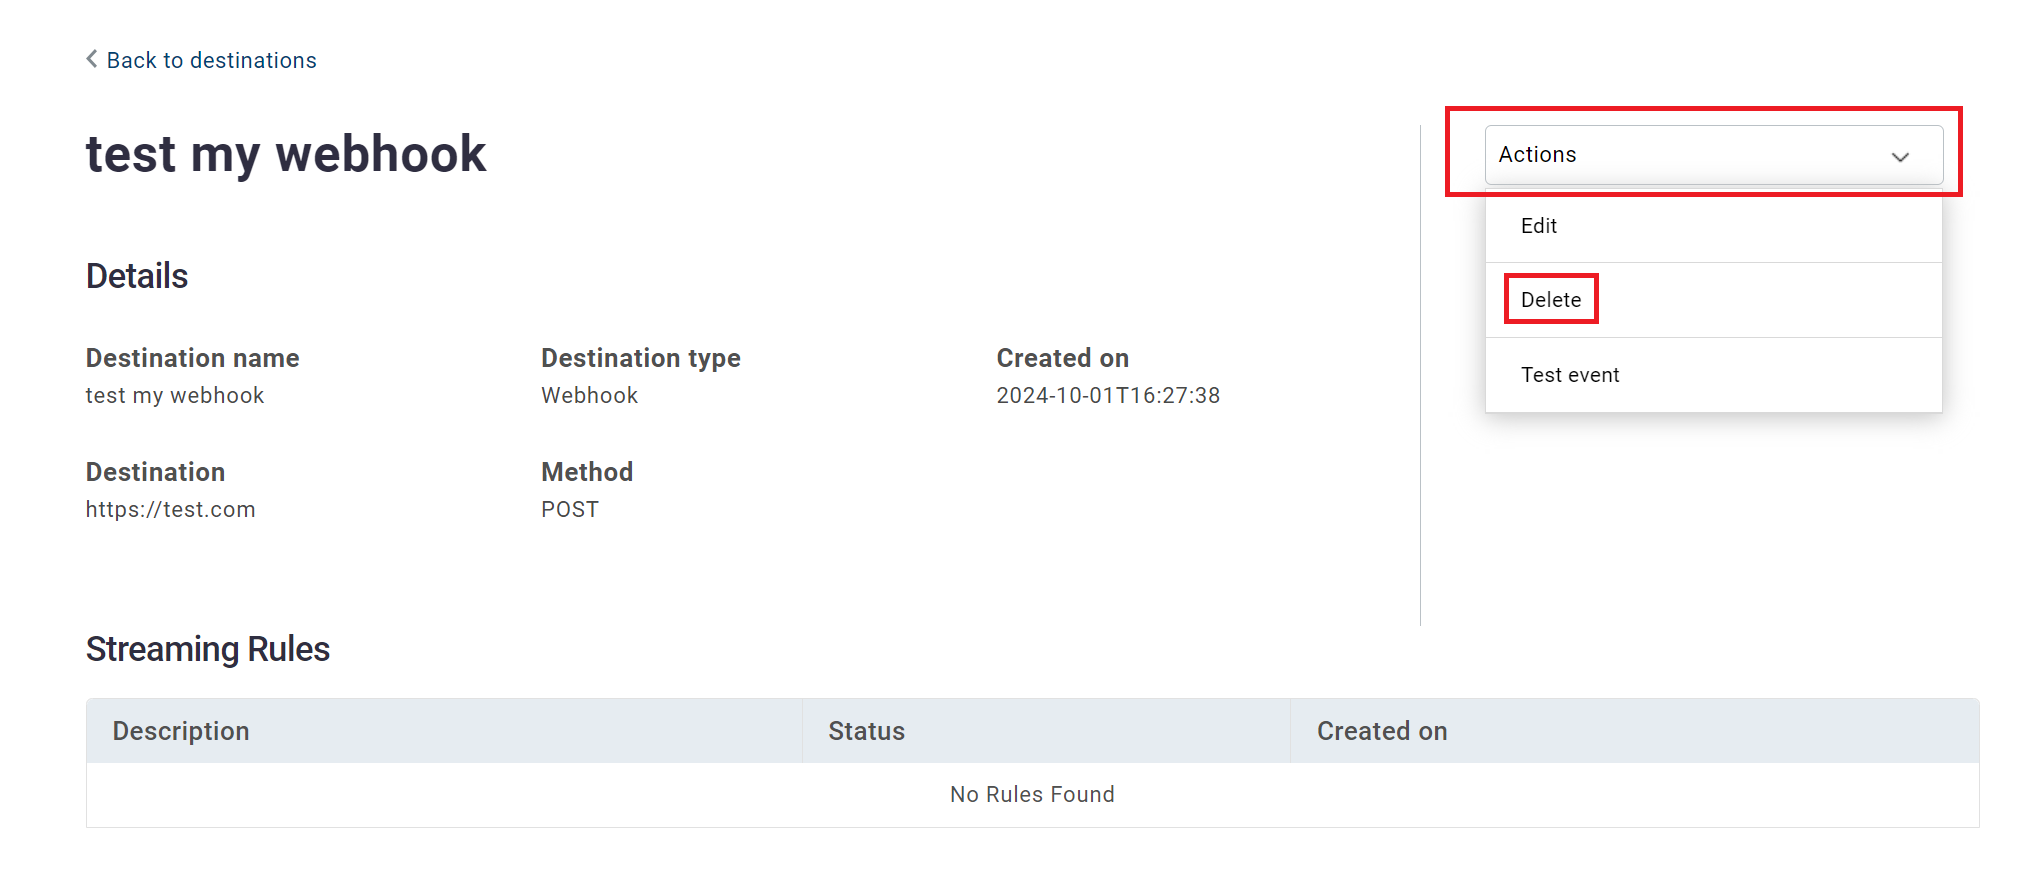Click the Description column header
The height and width of the screenshot is (890, 2042).
[x=181, y=731]
